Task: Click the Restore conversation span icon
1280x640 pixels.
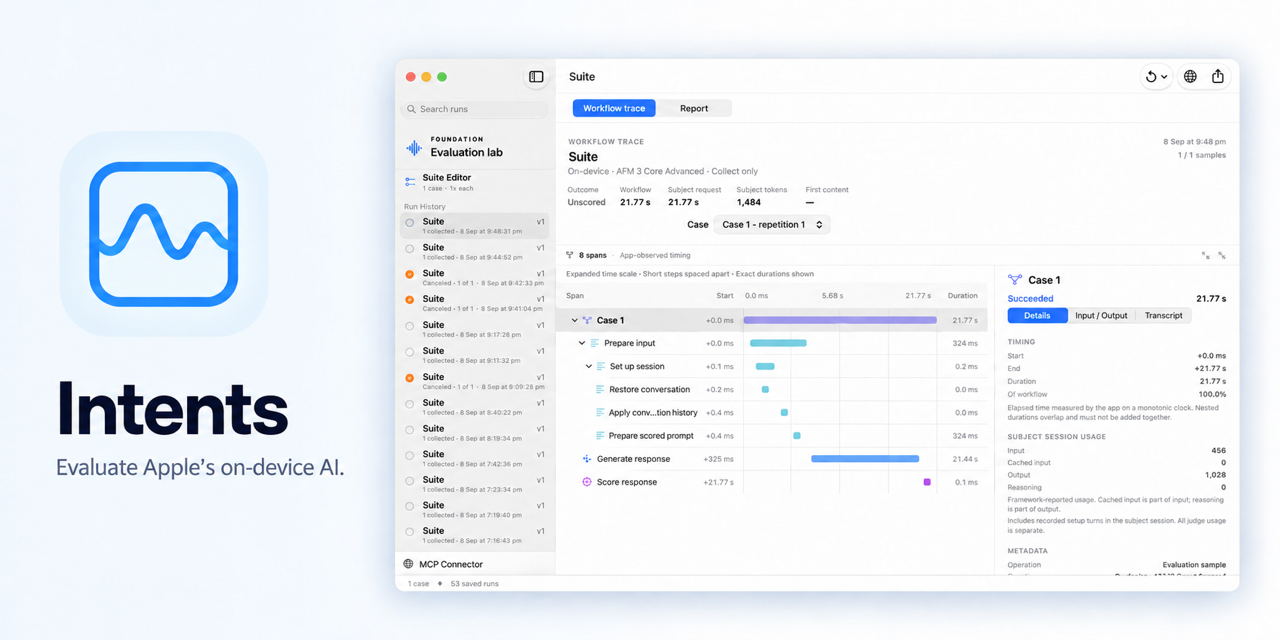Action: pyautogui.click(x=600, y=389)
